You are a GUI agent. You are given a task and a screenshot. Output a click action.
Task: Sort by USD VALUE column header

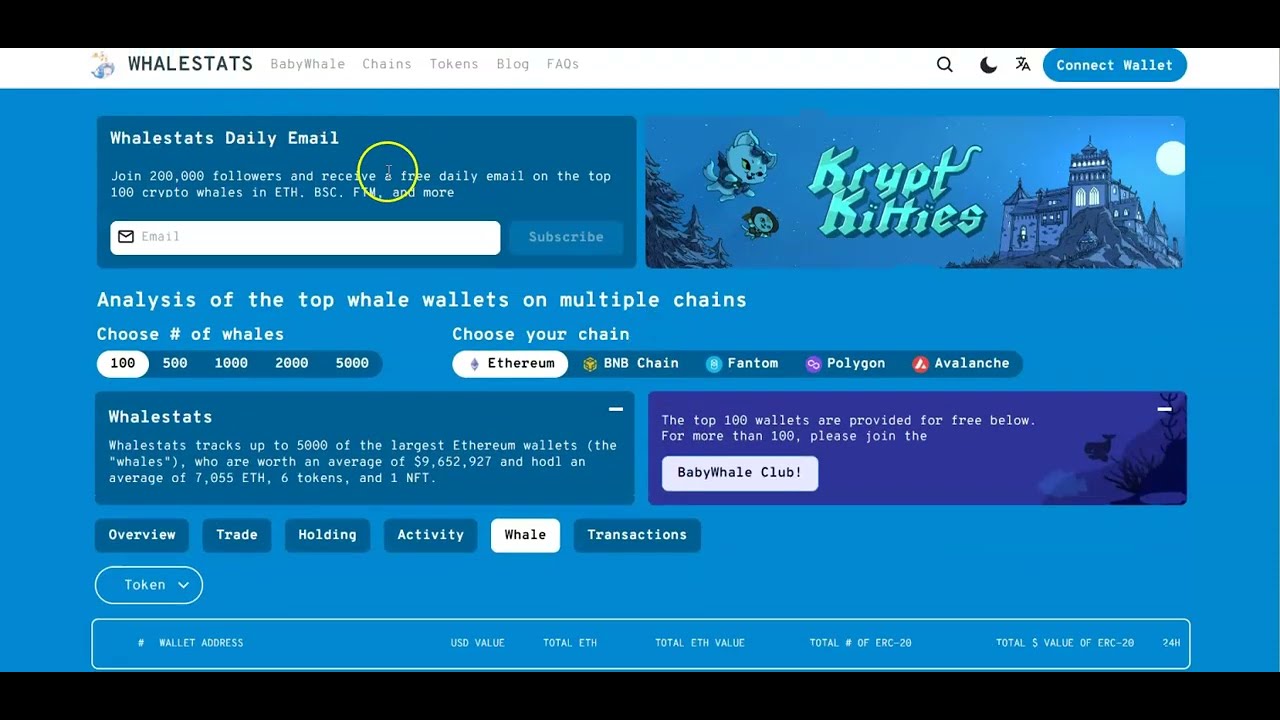click(x=478, y=643)
